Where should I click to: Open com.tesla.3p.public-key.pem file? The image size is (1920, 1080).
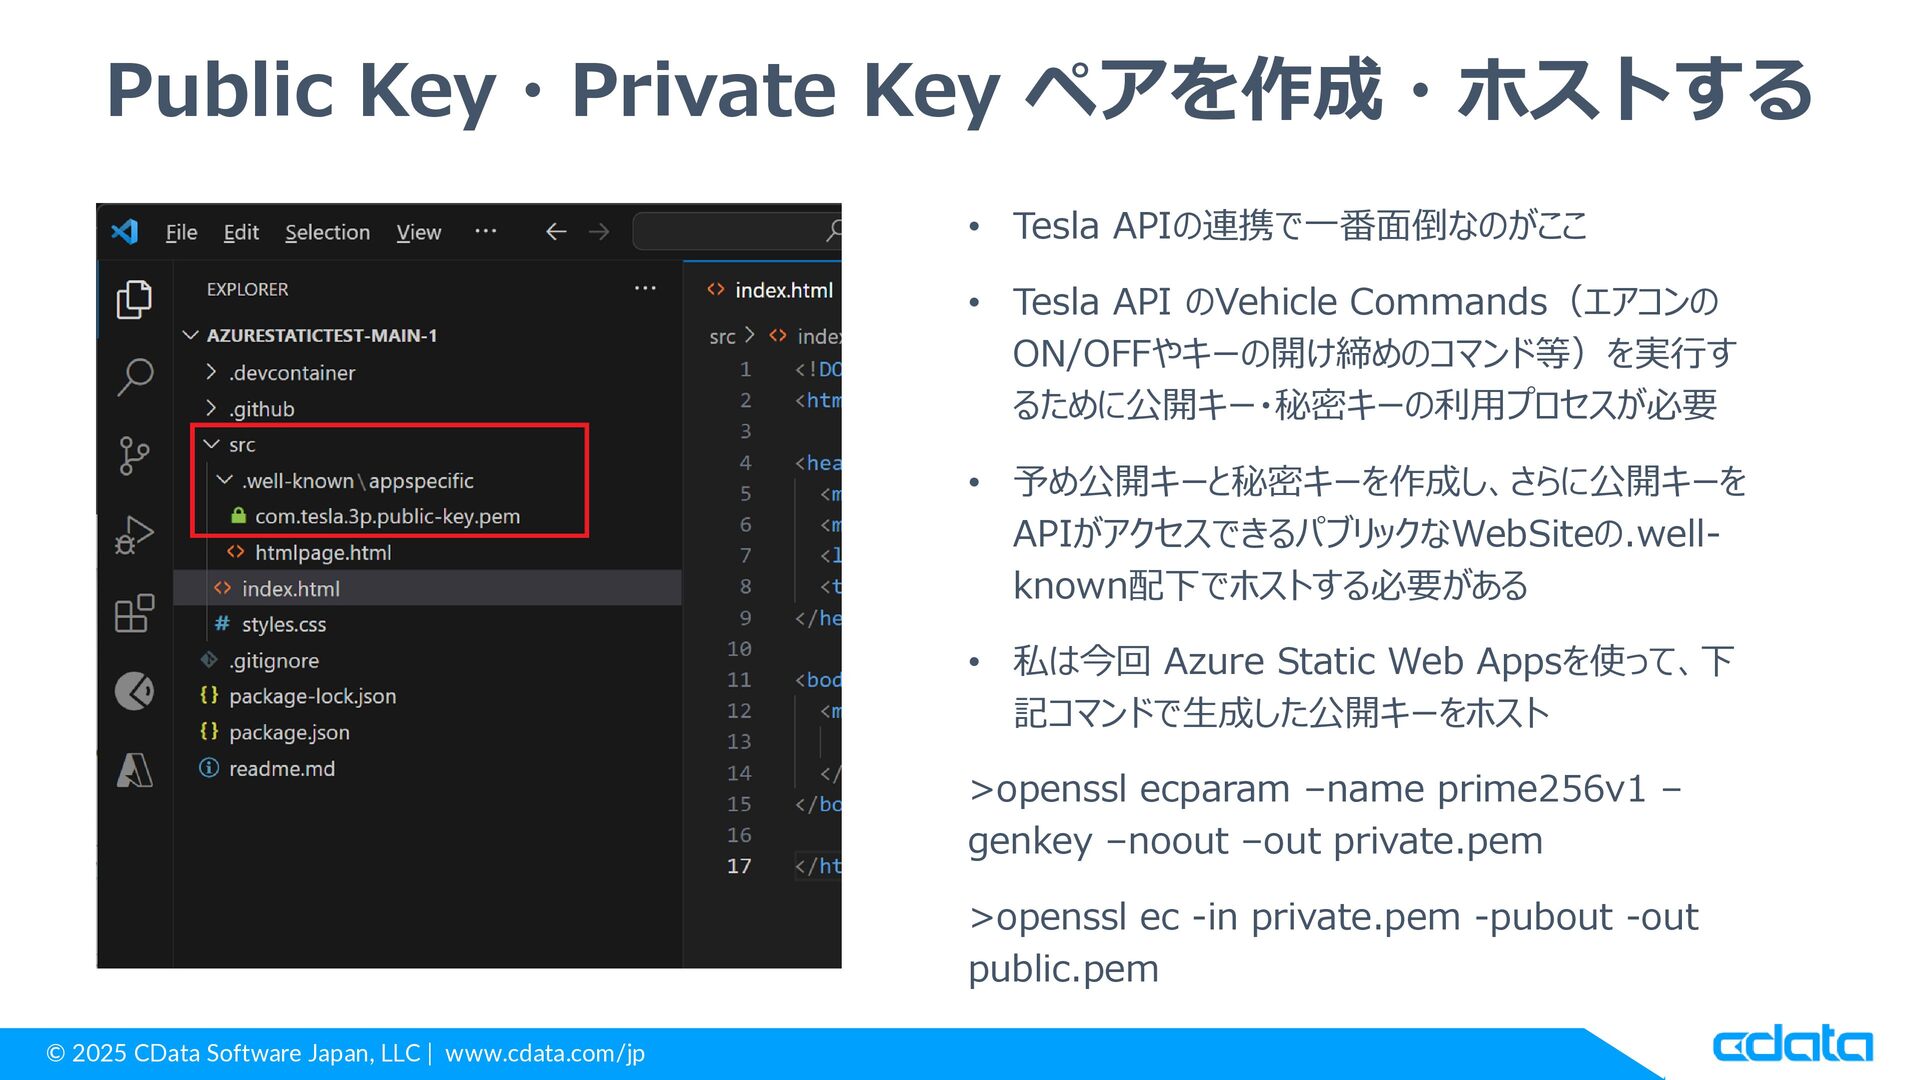pyautogui.click(x=387, y=517)
